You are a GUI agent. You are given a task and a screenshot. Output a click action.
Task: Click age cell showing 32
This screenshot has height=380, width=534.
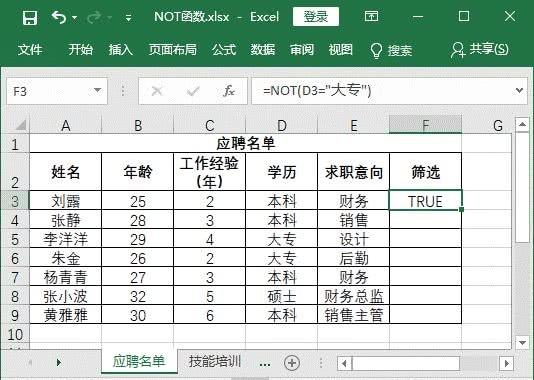click(x=138, y=296)
